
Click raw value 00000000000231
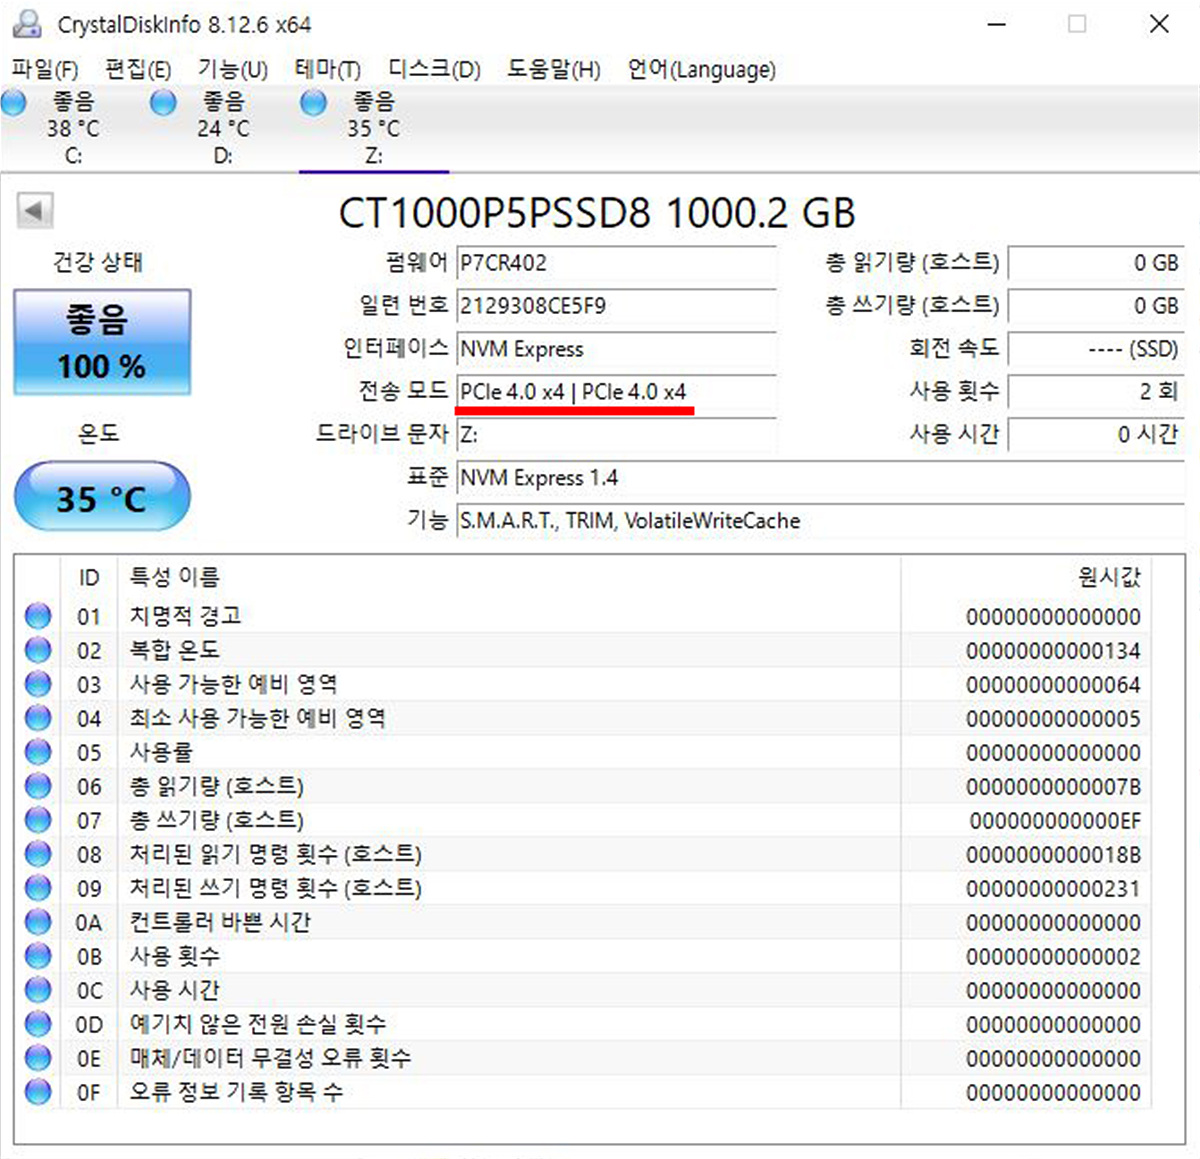(x=1053, y=889)
